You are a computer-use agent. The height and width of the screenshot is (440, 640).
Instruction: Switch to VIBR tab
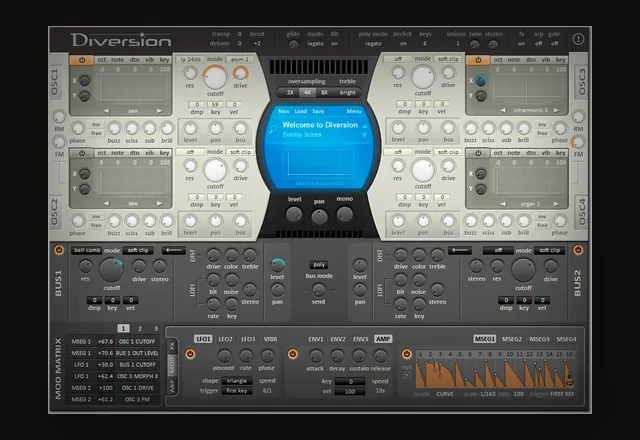click(271, 339)
